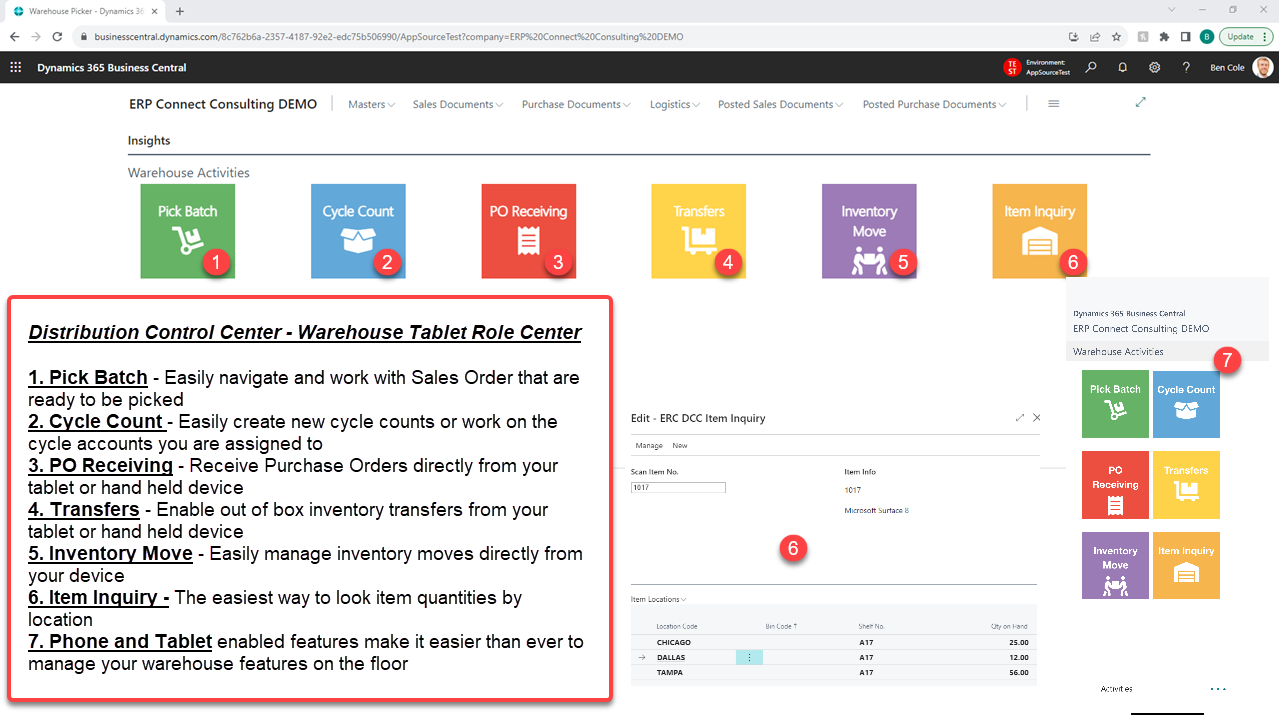This screenshot has height=720, width=1280.
Task: Select the DALLAS location row
Action: [x=834, y=657]
